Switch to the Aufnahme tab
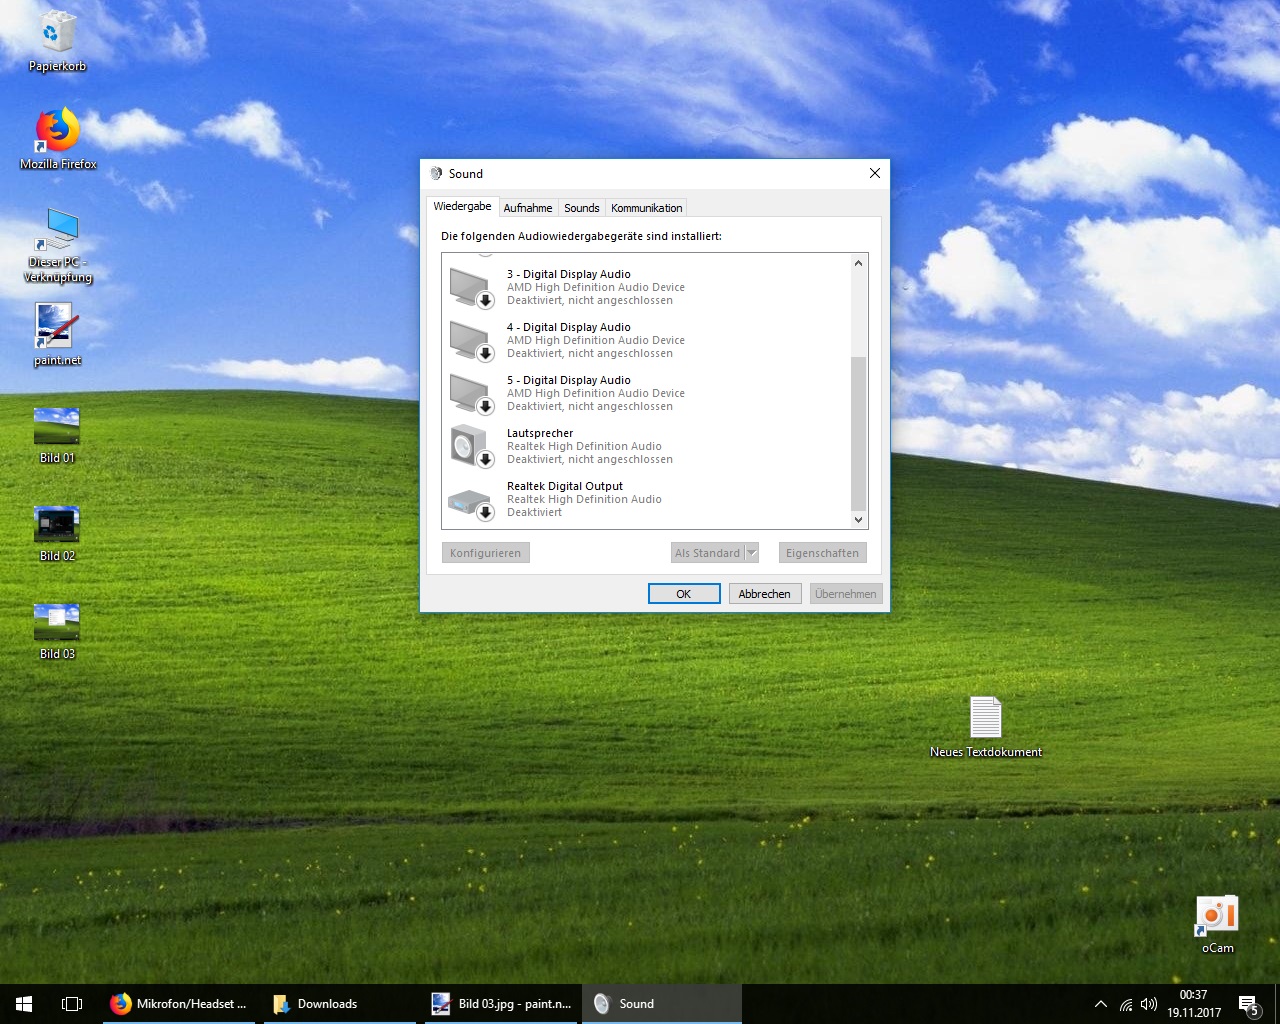Image resolution: width=1280 pixels, height=1024 pixels. 528,208
